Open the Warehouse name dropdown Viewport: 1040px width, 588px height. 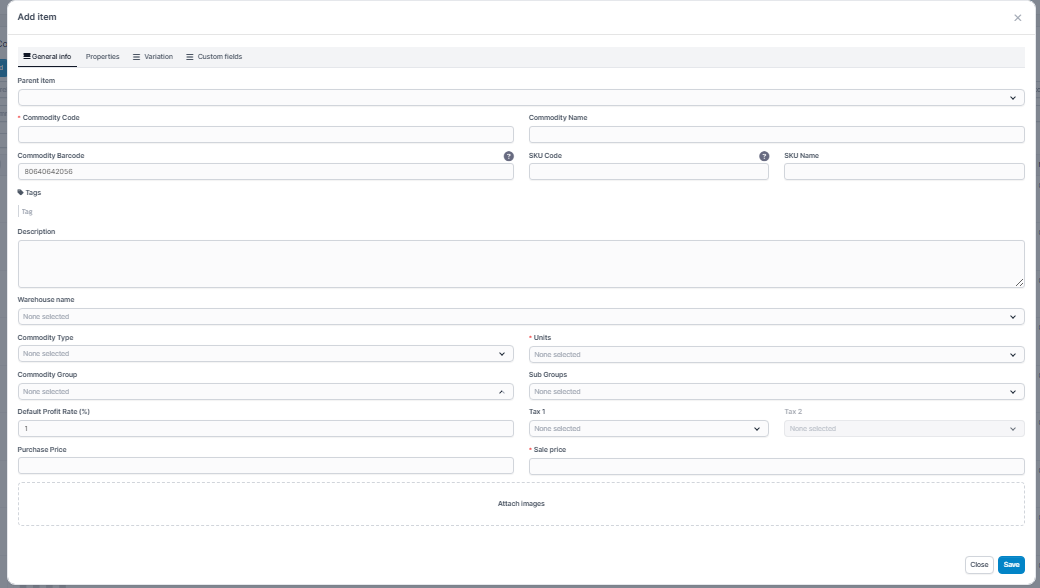tap(520, 317)
